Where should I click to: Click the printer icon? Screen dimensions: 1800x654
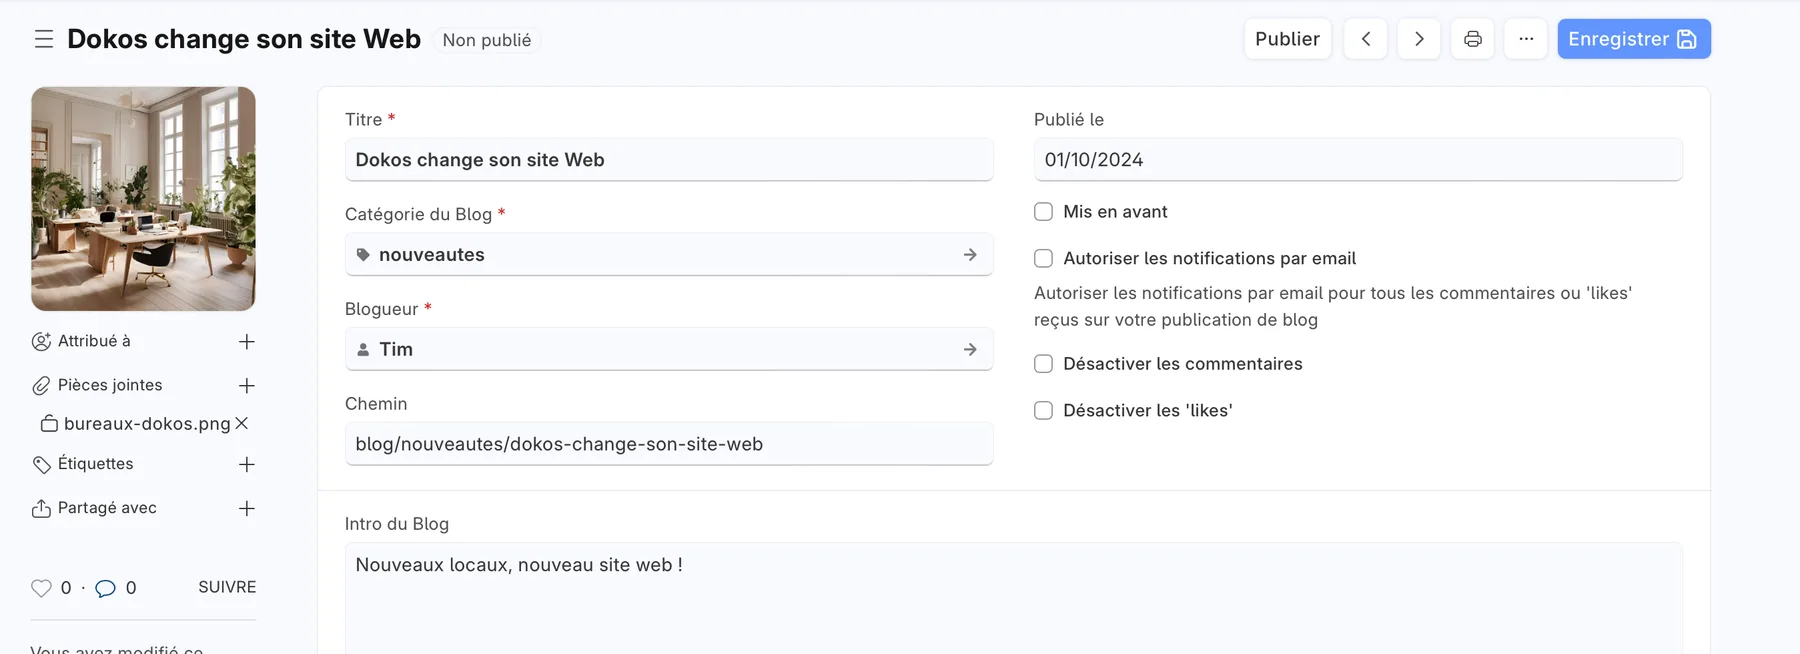tap(1472, 39)
